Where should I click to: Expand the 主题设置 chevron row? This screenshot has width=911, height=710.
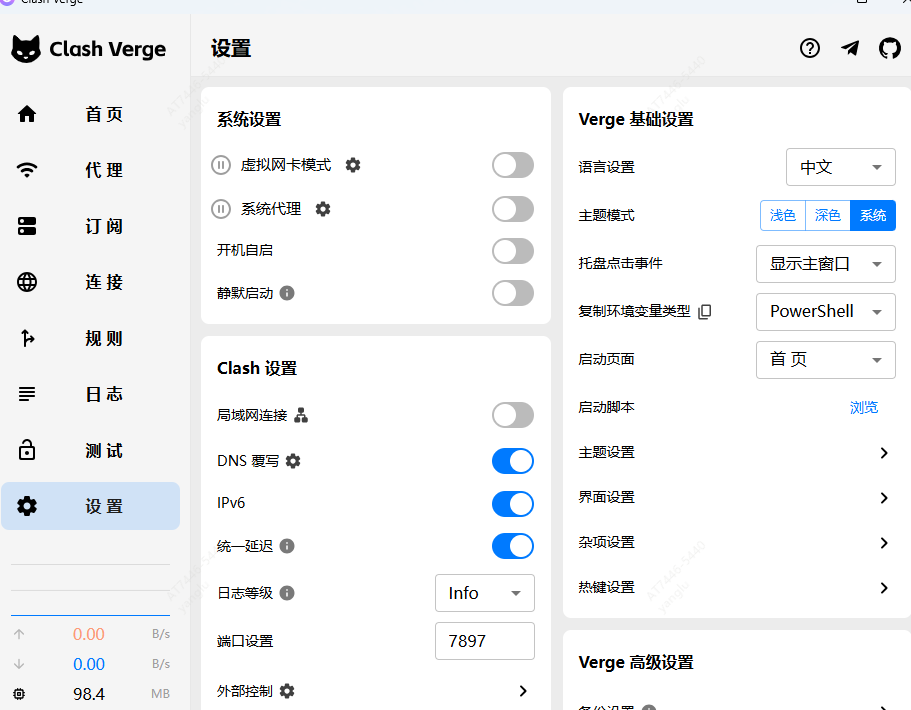(x=883, y=453)
